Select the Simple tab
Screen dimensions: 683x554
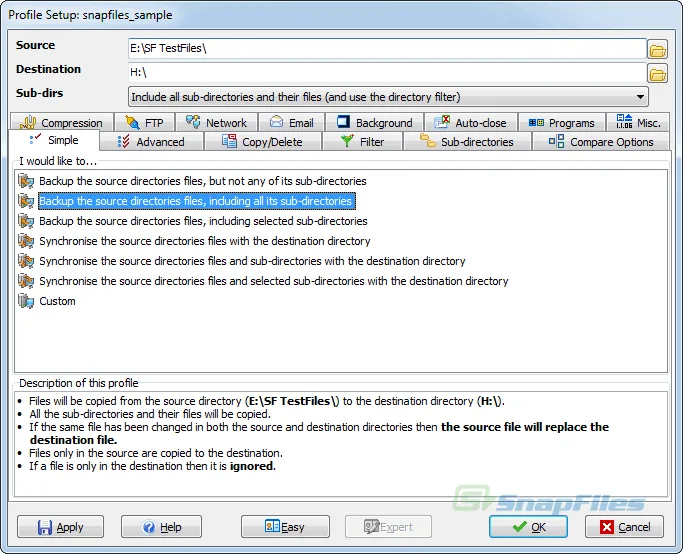(x=54, y=140)
